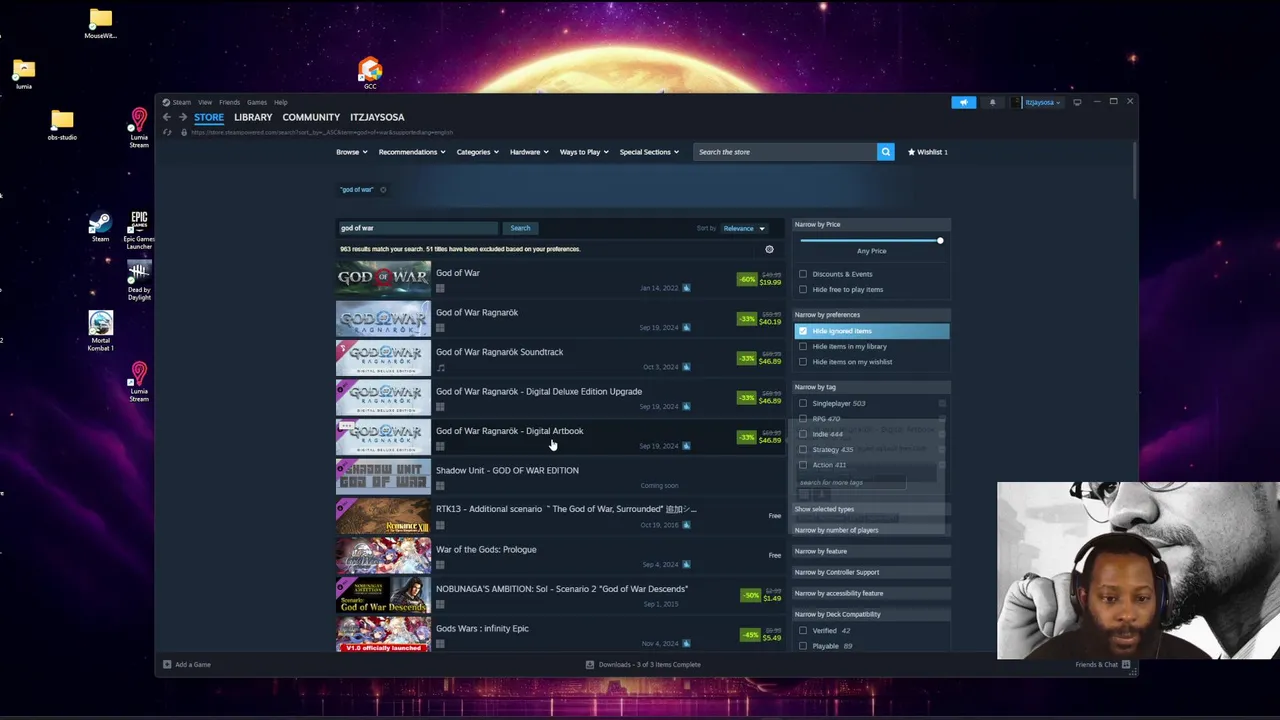This screenshot has height=720, width=1280.
Task: Expand Narrow by accessibility feature
Action: 870,593
